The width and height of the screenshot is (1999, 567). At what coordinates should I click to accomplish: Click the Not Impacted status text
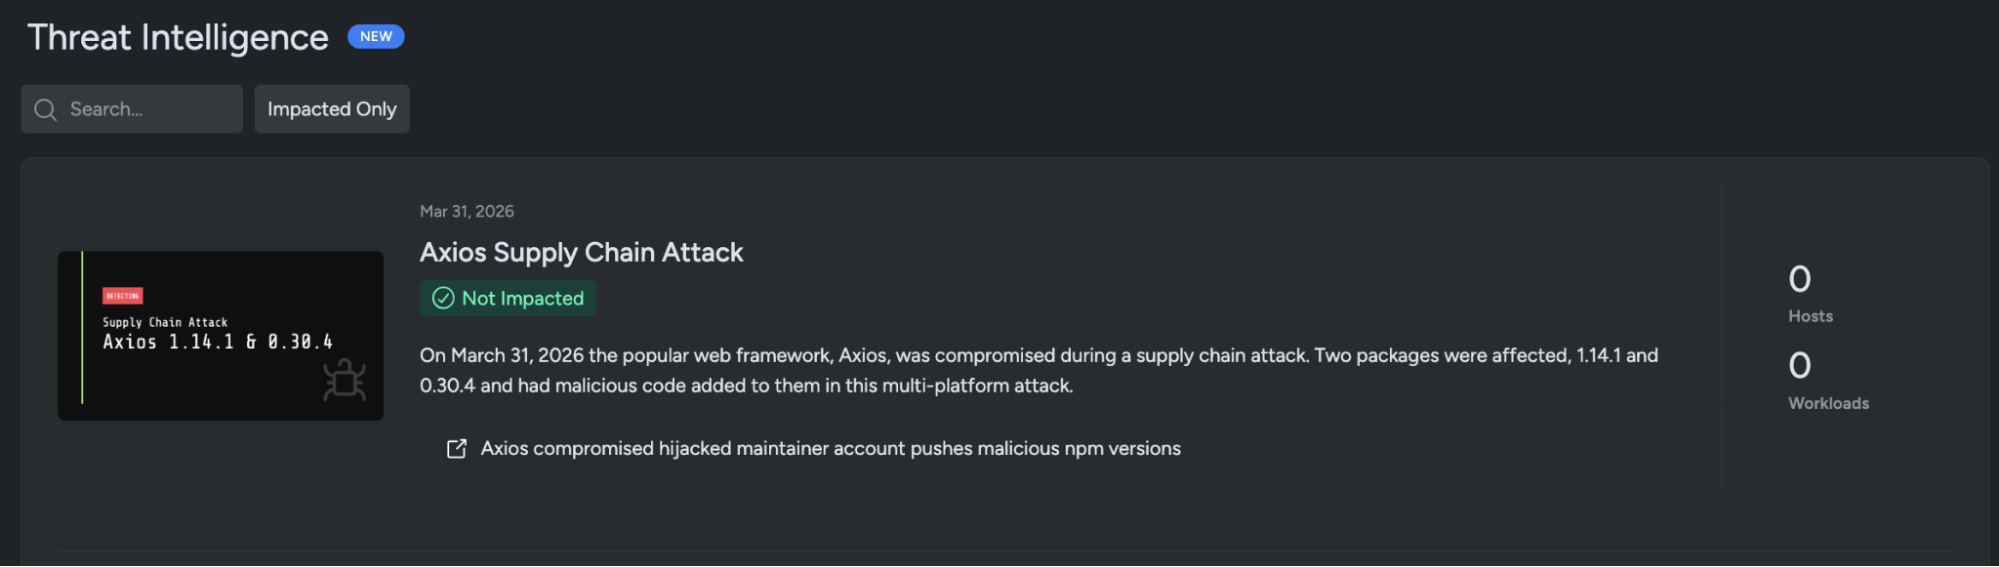522,298
